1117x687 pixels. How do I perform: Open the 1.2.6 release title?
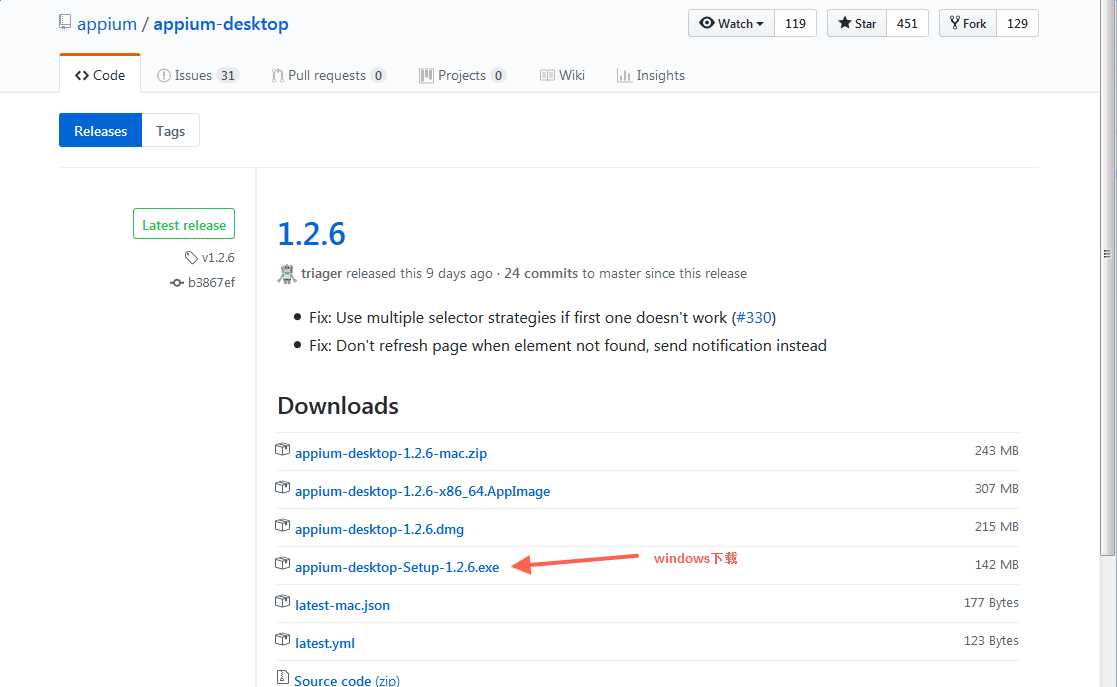311,234
